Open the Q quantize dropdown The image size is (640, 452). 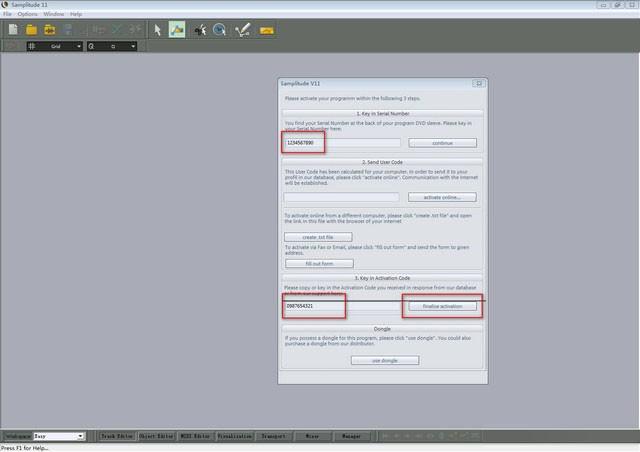(132, 46)
